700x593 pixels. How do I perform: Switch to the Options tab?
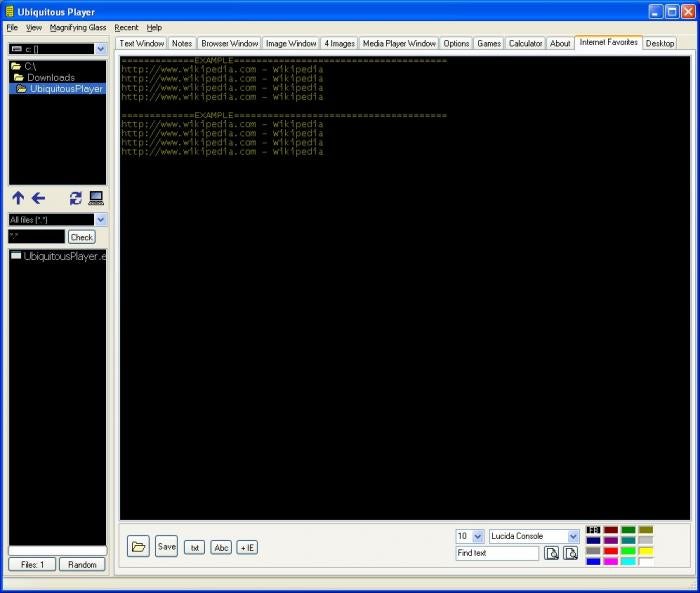pyautogui.click(x=456, y=43)
